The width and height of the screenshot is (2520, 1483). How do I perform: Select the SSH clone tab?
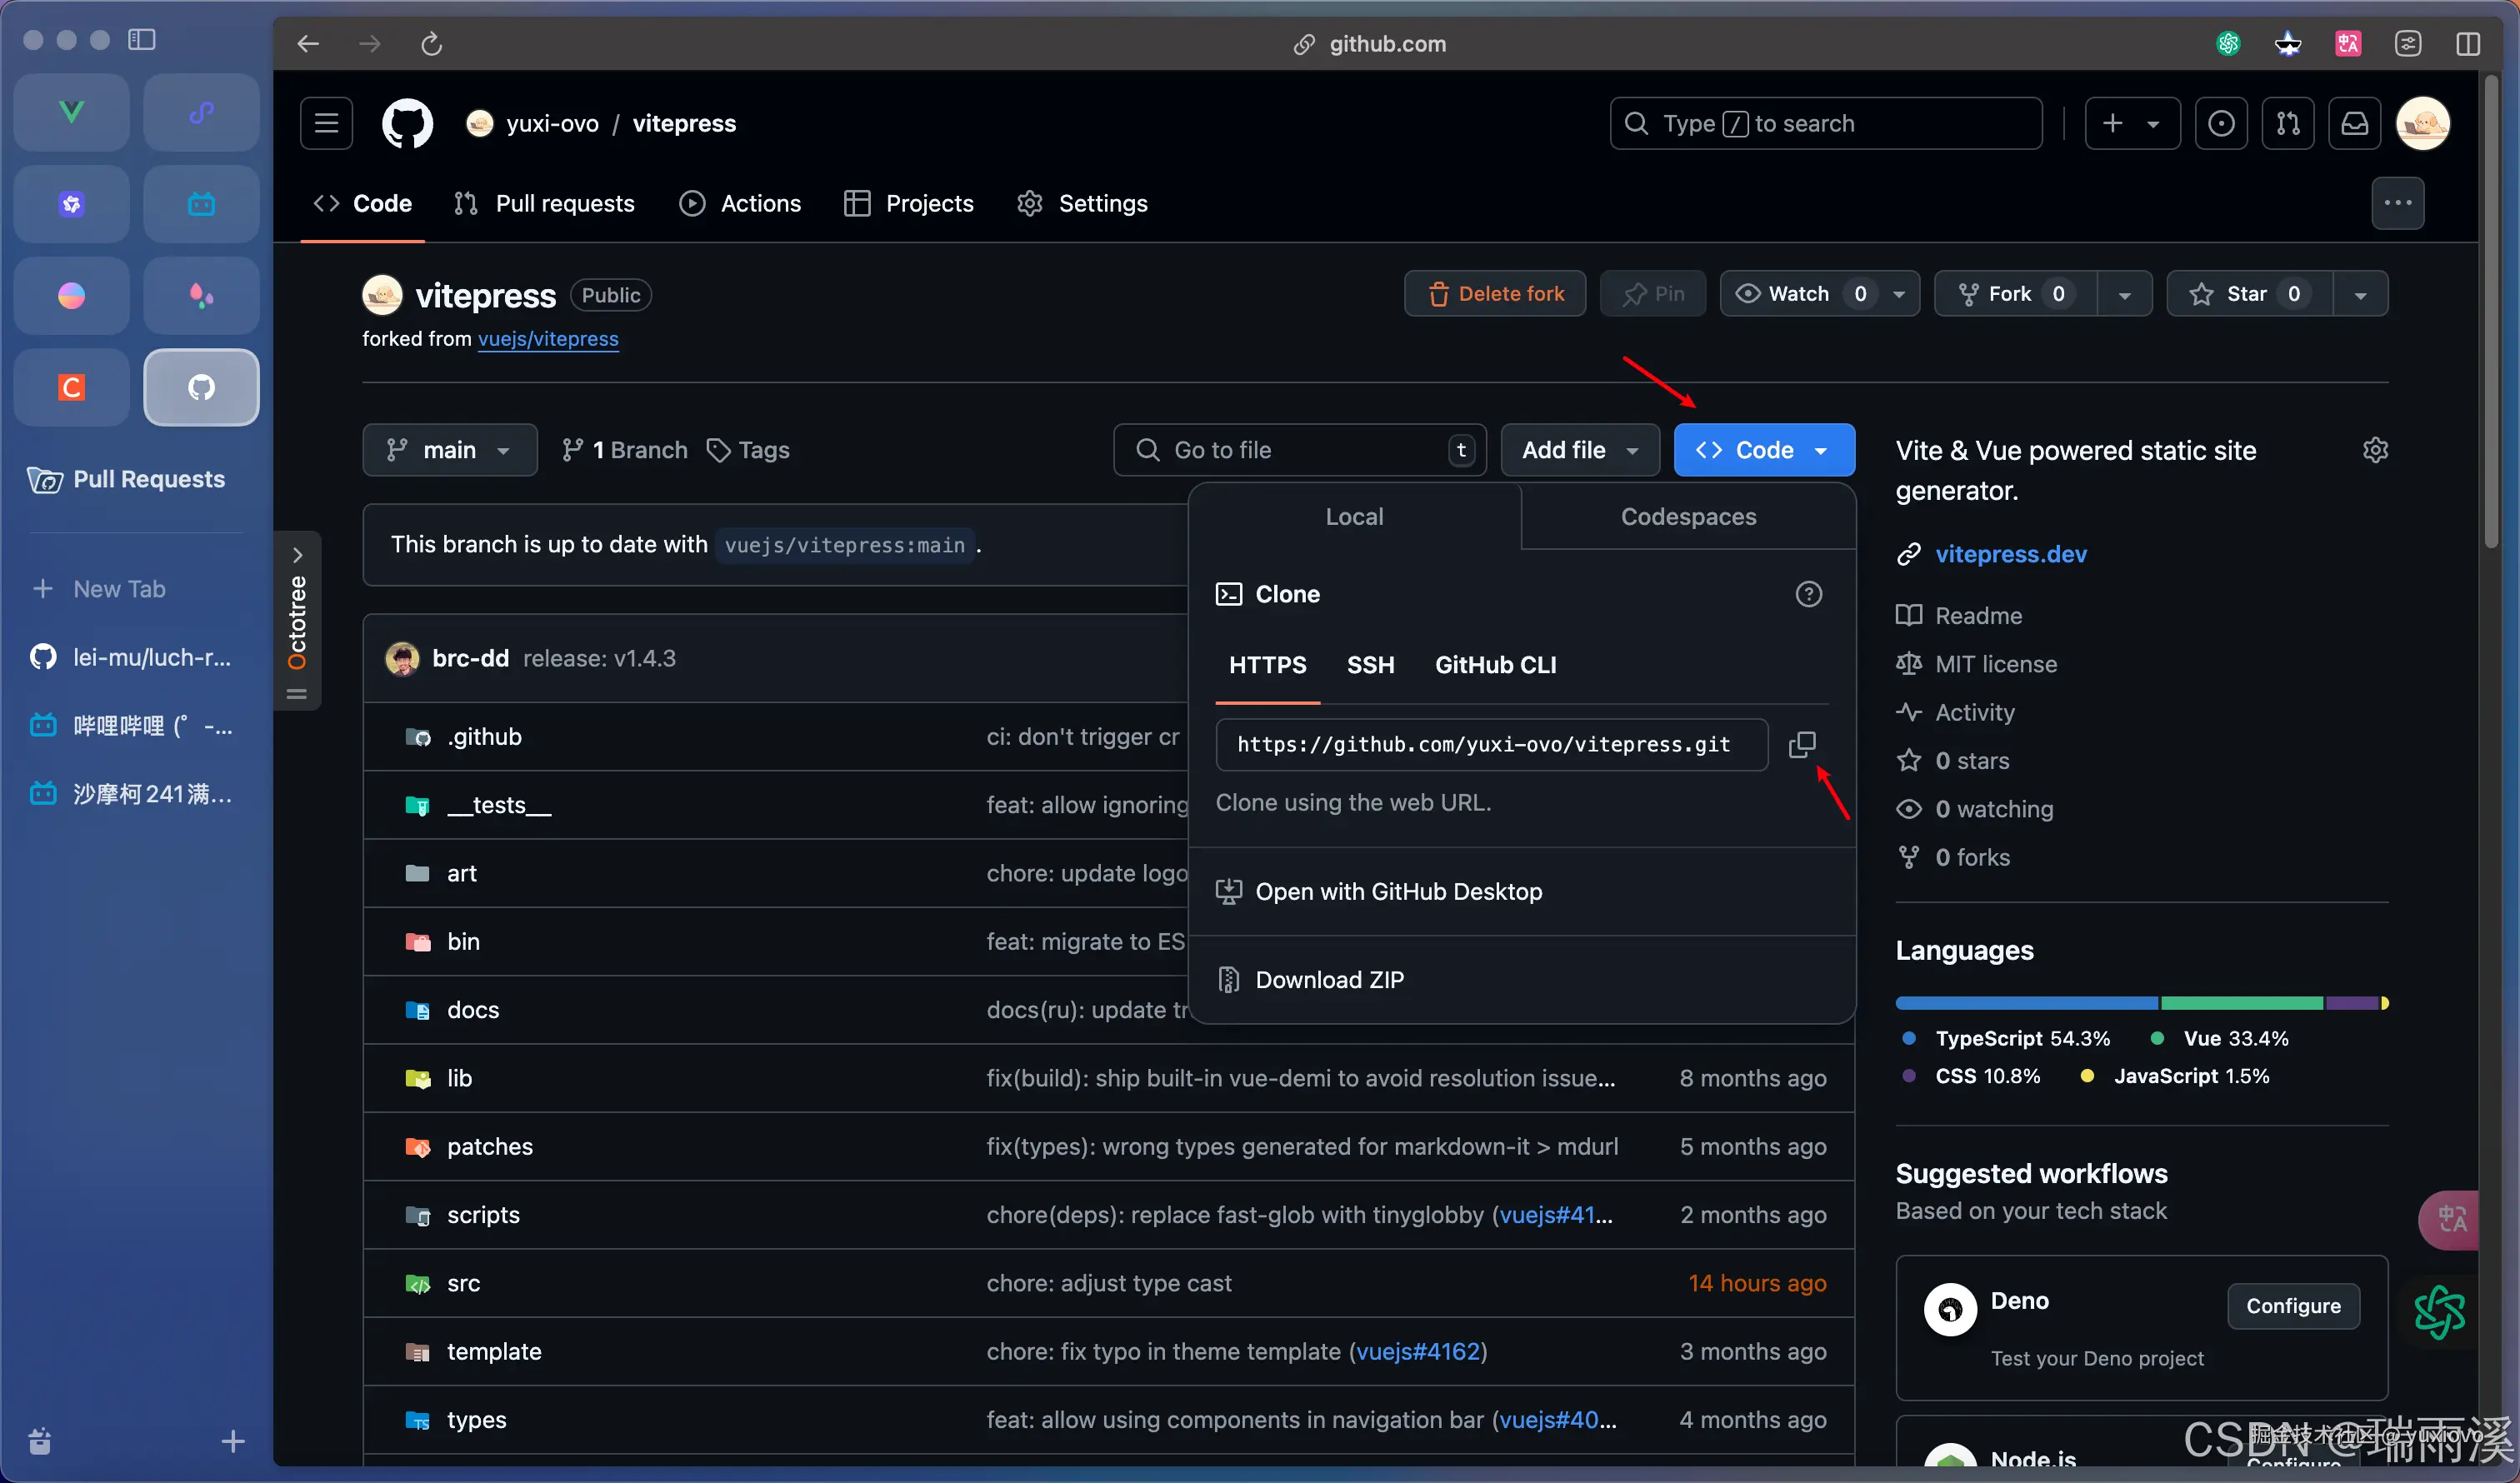[1370, 665]
